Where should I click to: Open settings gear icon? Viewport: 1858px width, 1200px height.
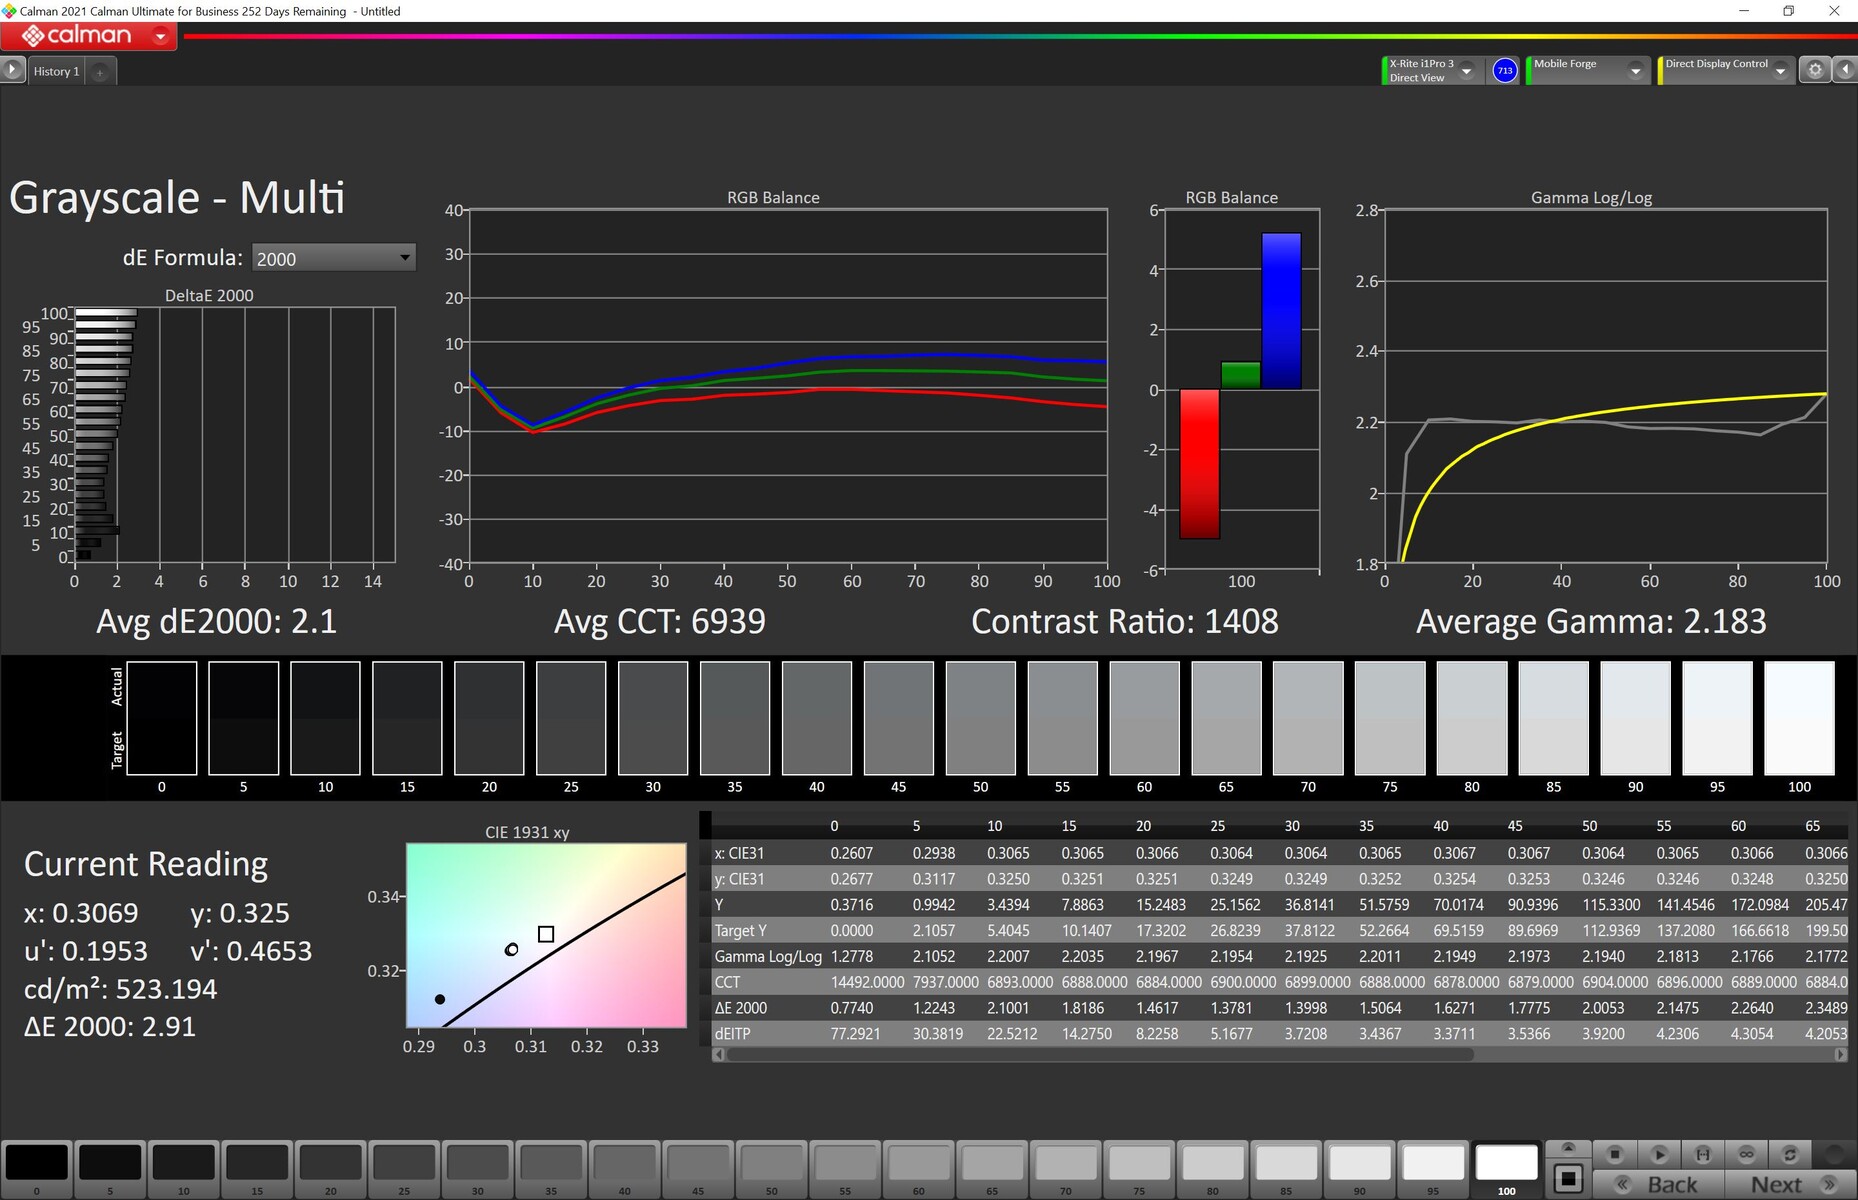pyautogui.click(x=1815, y=70)
